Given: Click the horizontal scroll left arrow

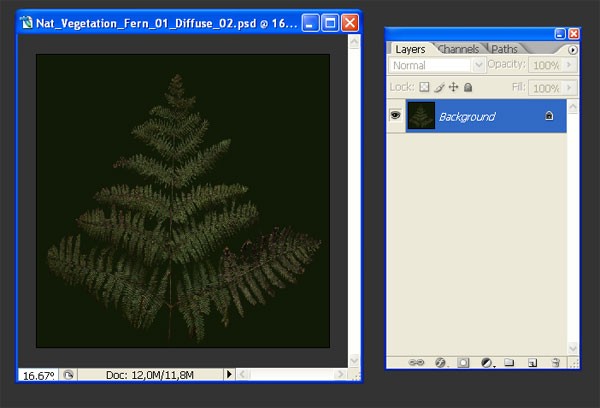Looking at the screenshot, I should click(x=241, y=374).
